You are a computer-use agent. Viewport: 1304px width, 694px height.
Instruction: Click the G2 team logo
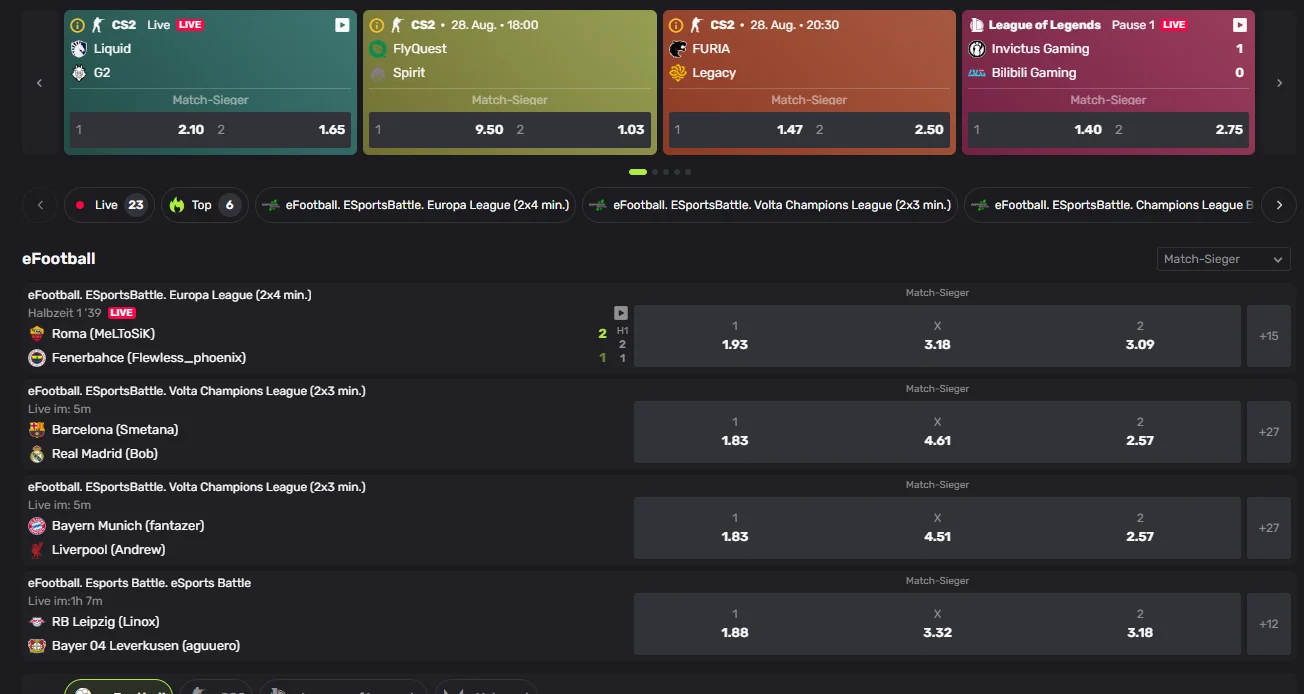click(x=79, y=73)
